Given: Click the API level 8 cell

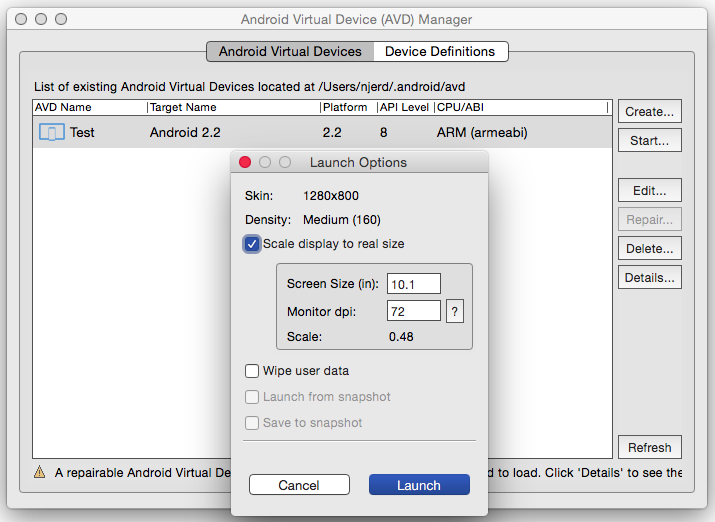Looking at the screenshot, I should coord(383,132).
